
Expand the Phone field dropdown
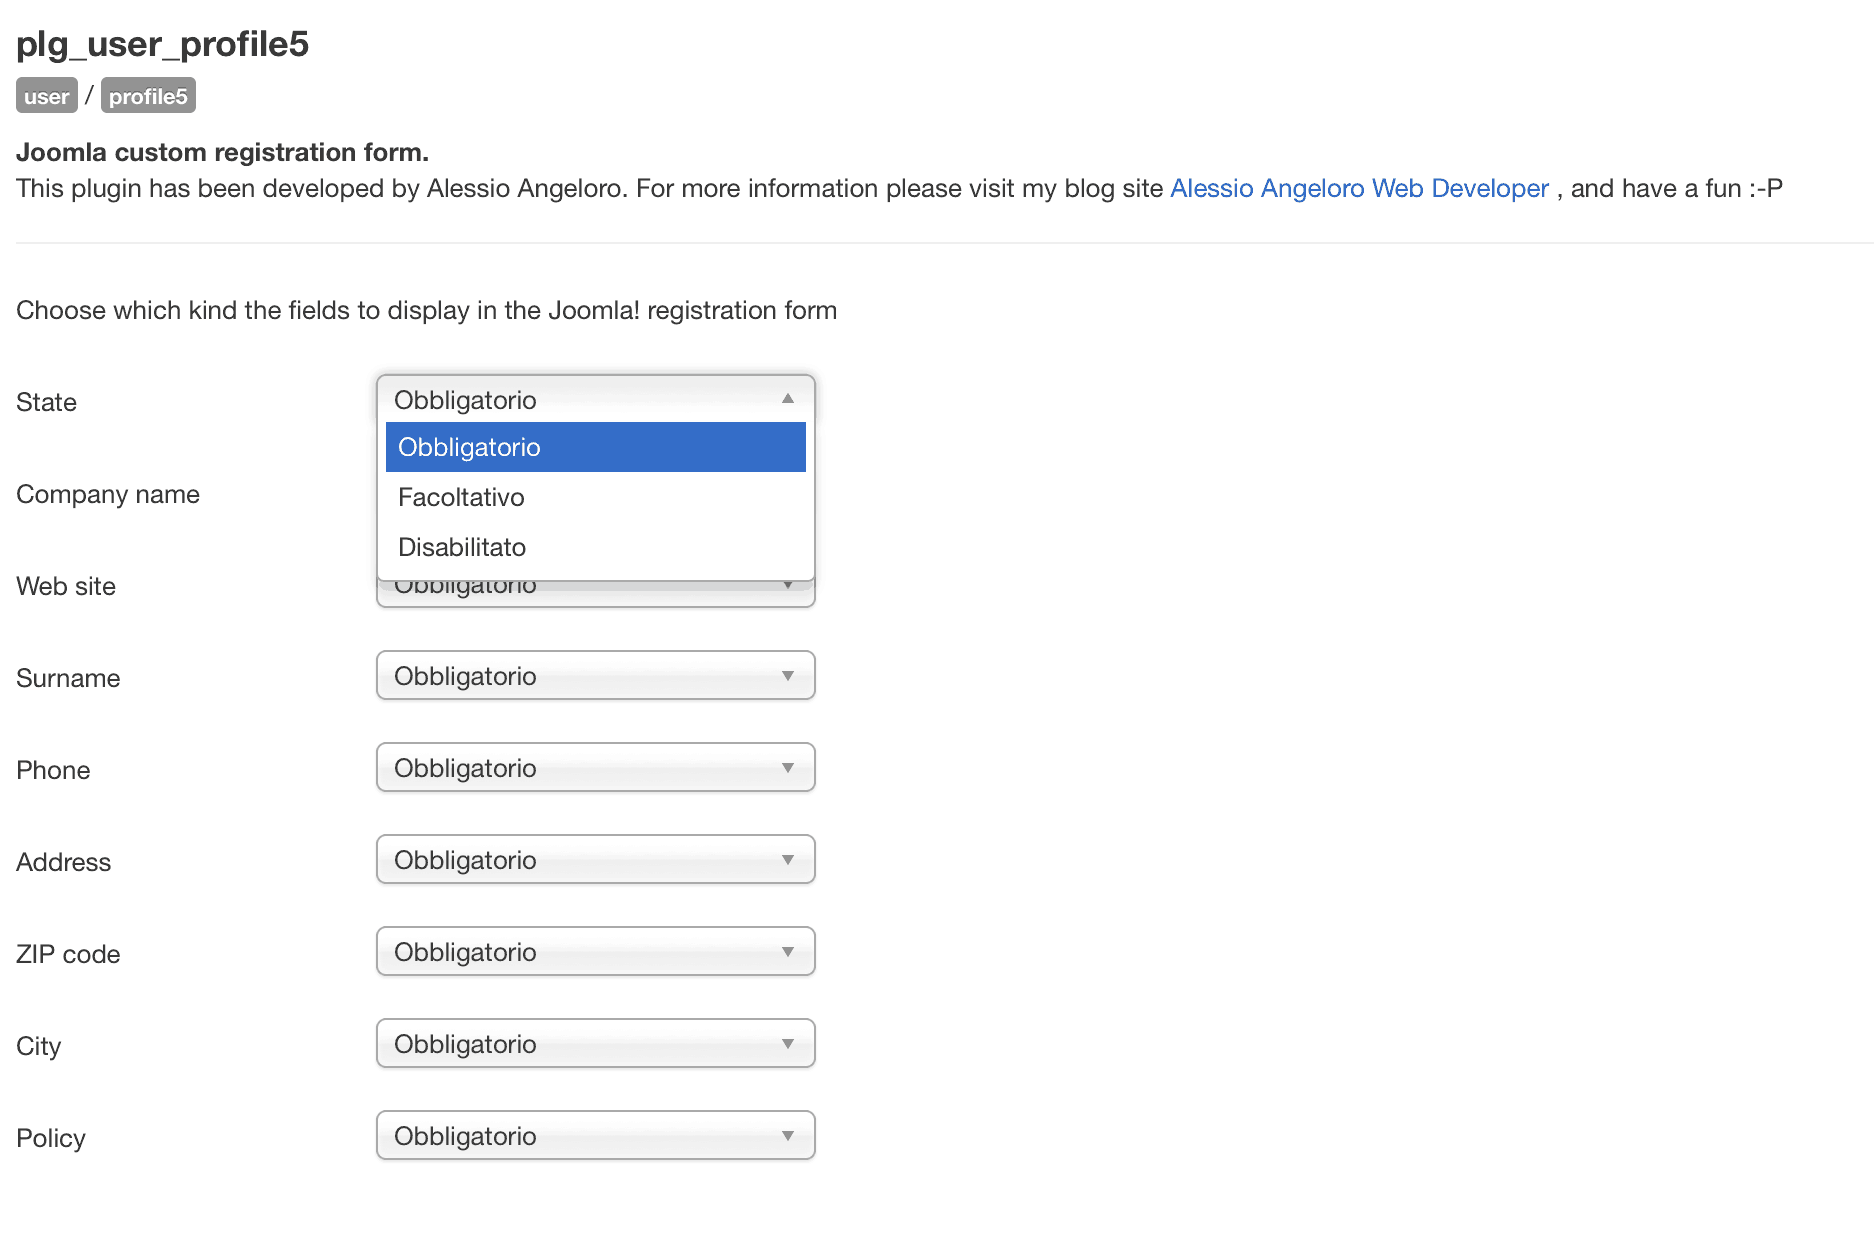coord(595,768)
